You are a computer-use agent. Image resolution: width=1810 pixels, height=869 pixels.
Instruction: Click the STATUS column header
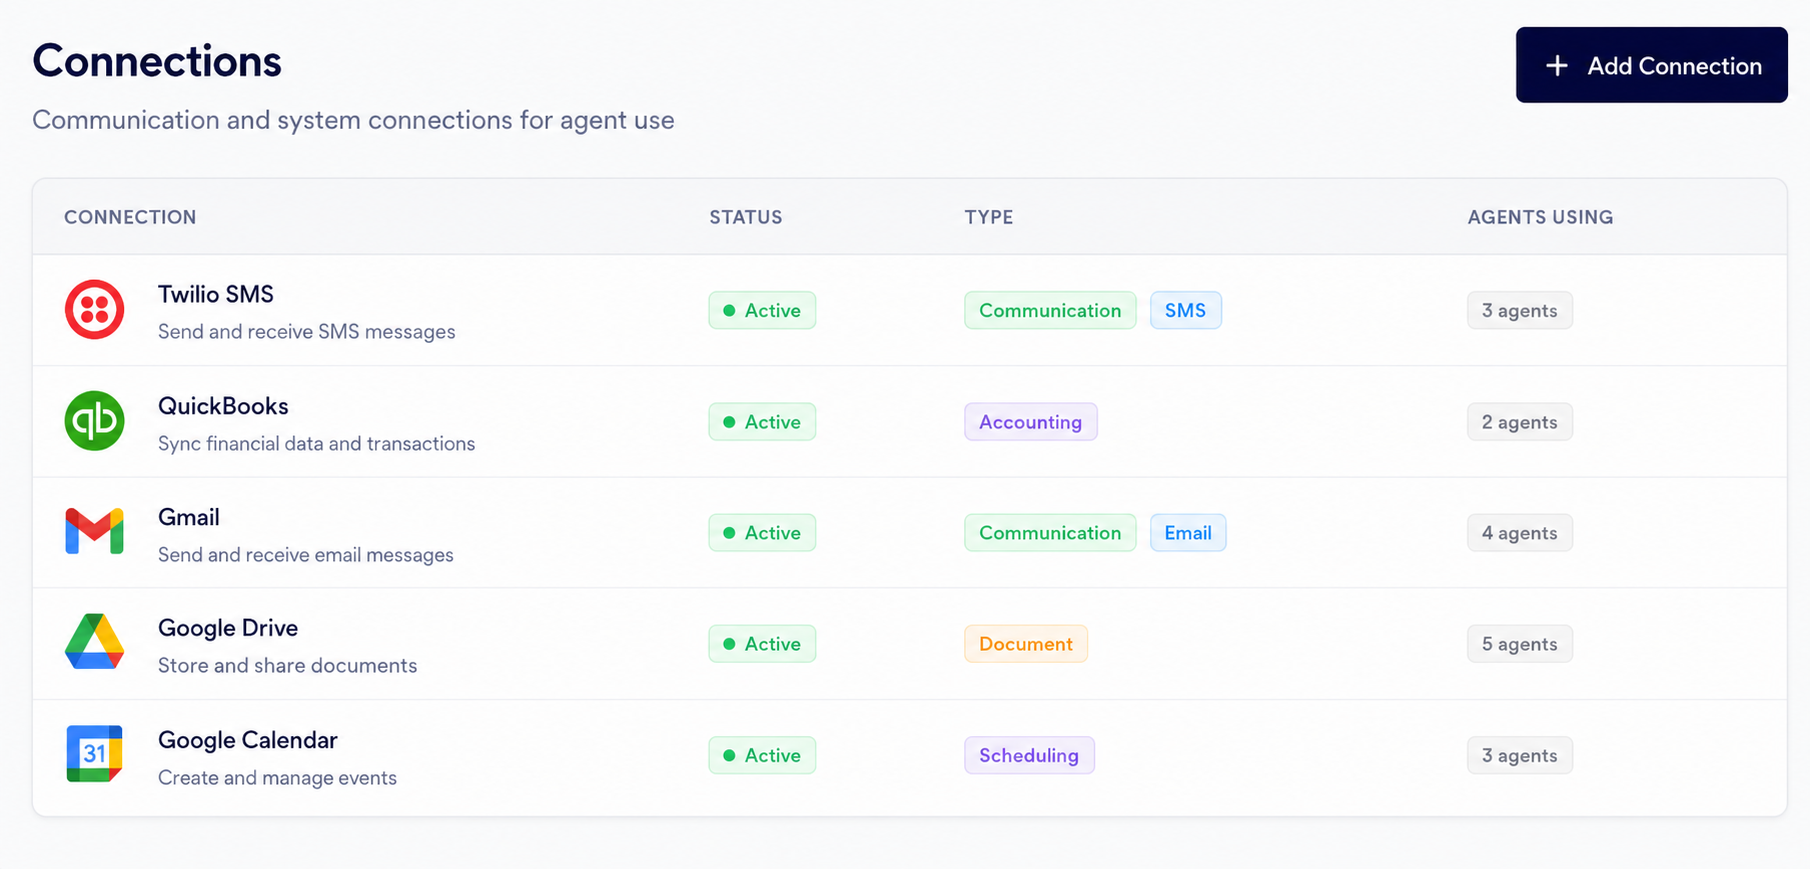pyautogui.click(x=746, y=217)
